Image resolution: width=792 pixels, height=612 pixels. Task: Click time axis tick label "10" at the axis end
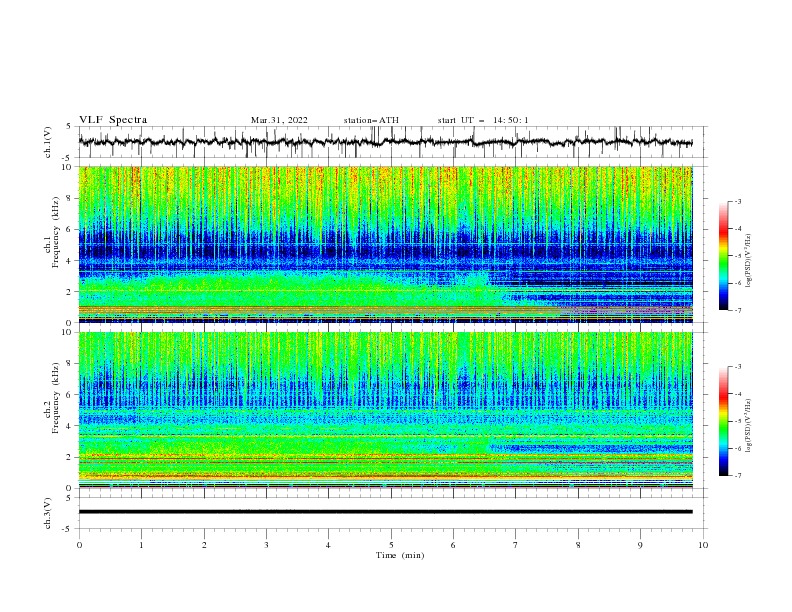pos(703,545)
